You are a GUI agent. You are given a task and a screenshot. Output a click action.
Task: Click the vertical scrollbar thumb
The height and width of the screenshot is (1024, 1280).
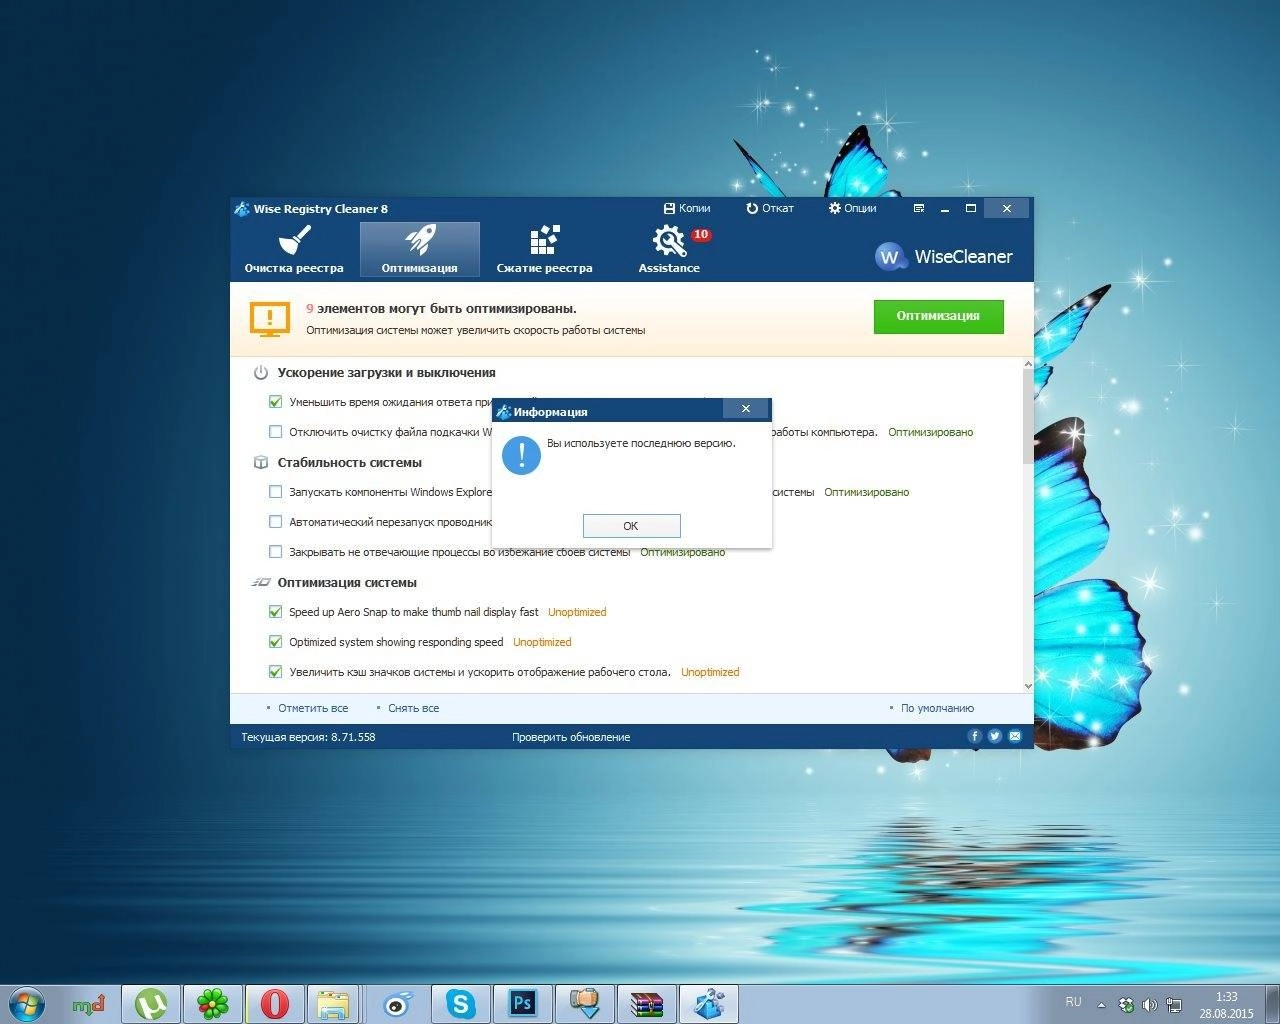pyautogui.click(x=1028, y=418)
